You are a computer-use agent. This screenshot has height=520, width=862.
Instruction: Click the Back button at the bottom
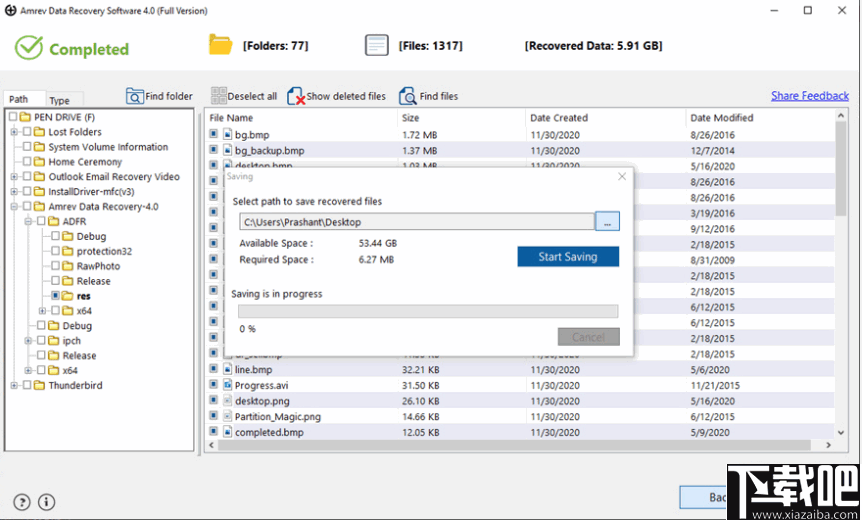[x=704, y=497]
